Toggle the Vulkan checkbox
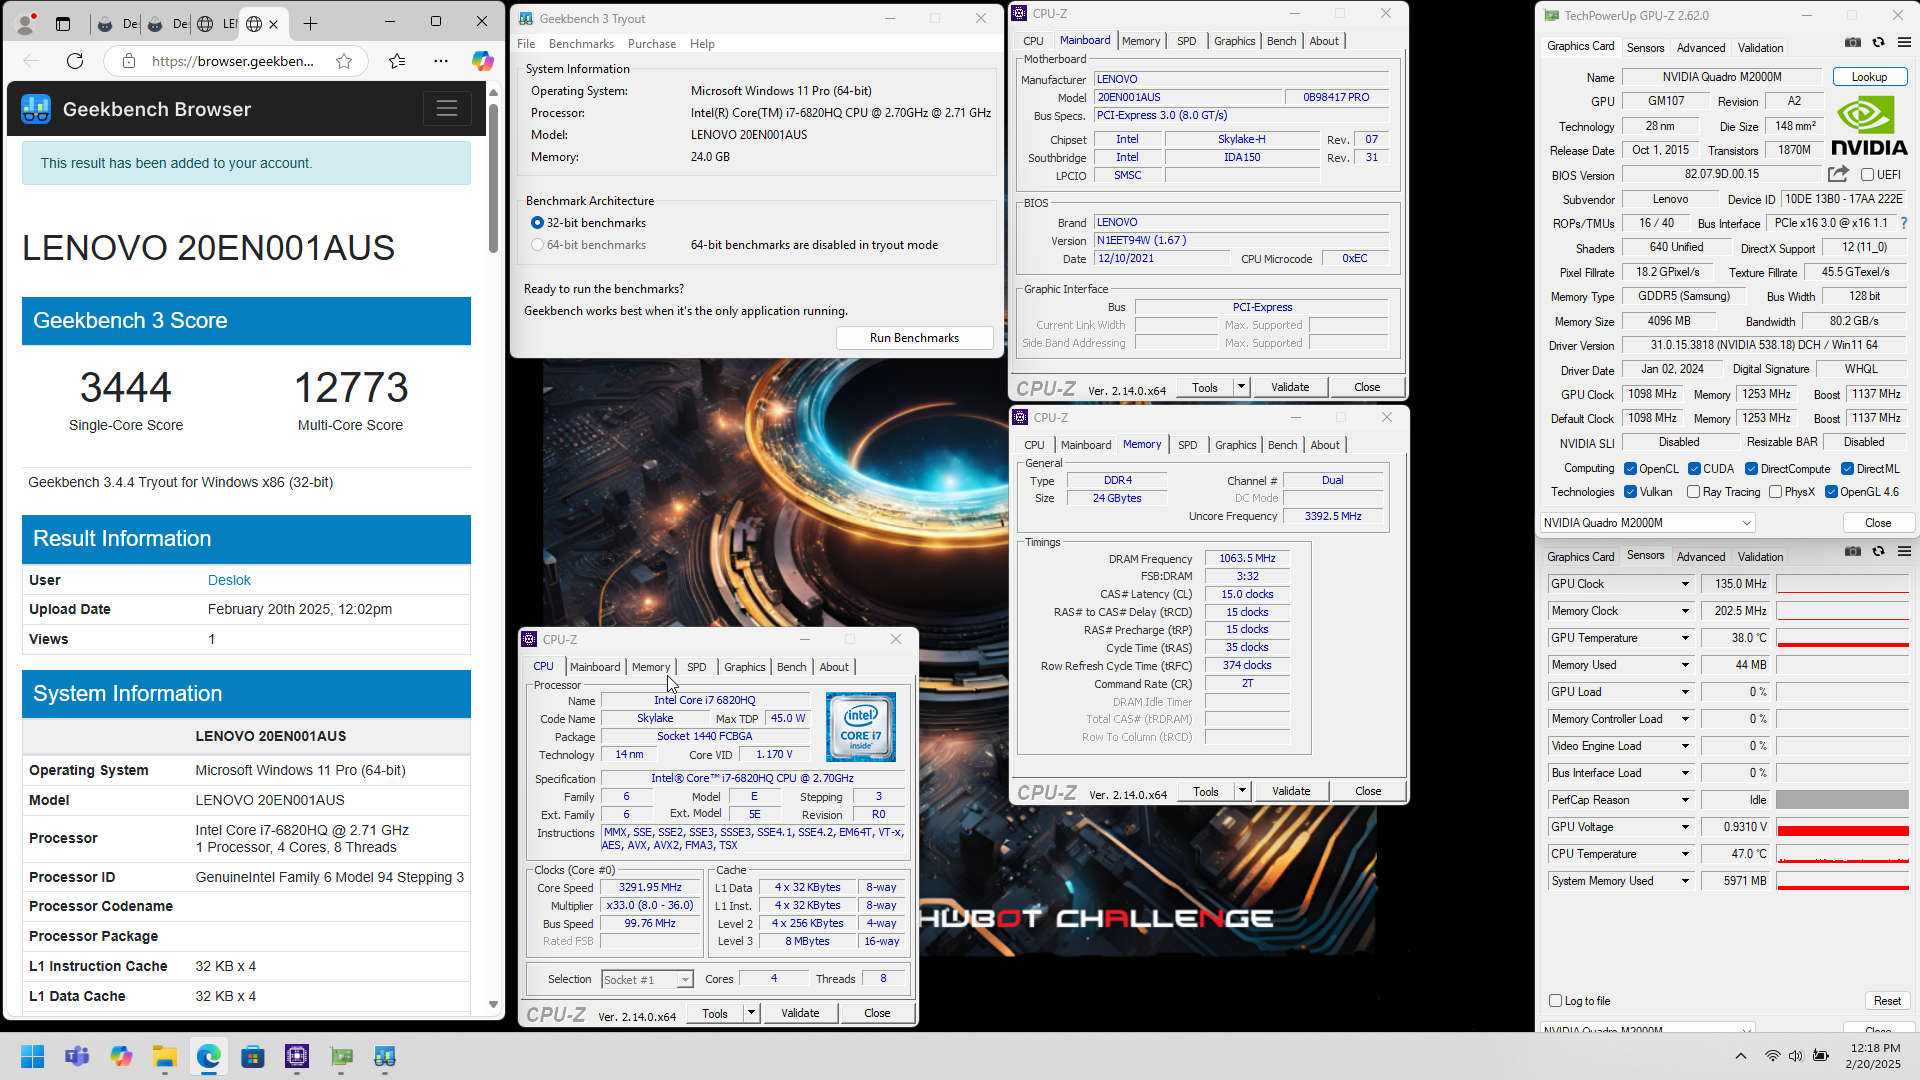Image resolution: width=1920 pixels, height=1080 pixels. tap(1630, 492)
